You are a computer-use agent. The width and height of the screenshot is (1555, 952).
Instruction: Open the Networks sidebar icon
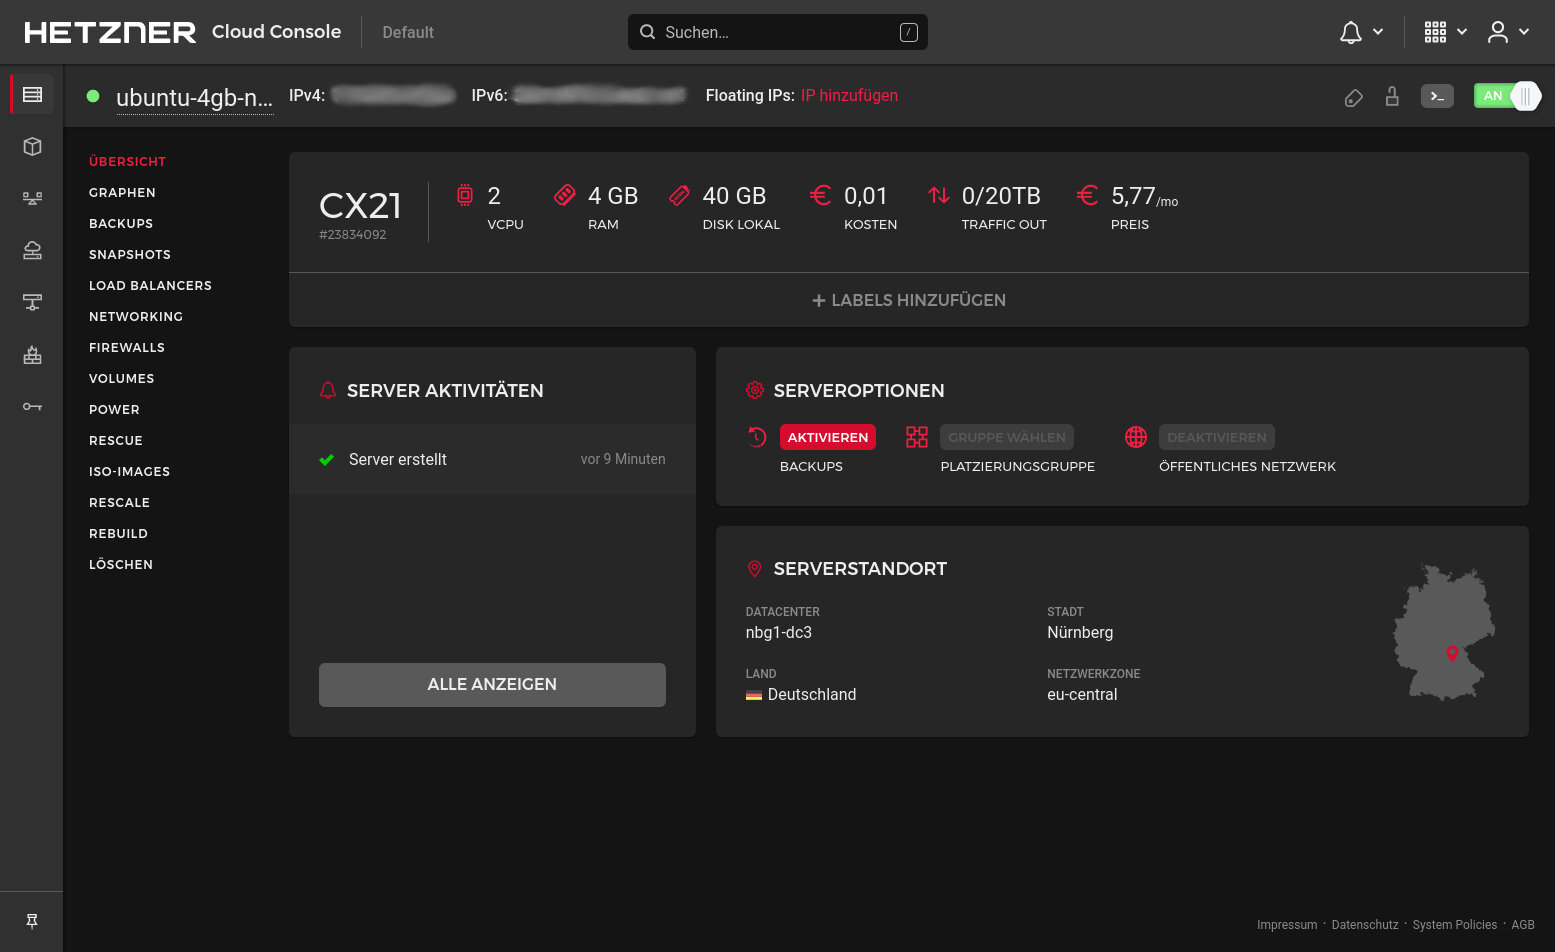(x=32, y=302)
